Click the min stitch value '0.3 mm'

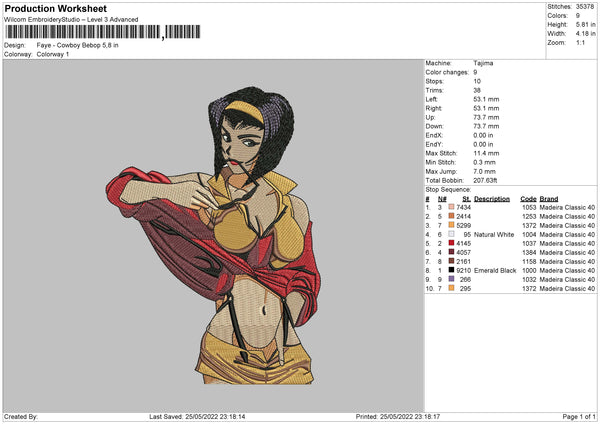(x=484, y=162)
